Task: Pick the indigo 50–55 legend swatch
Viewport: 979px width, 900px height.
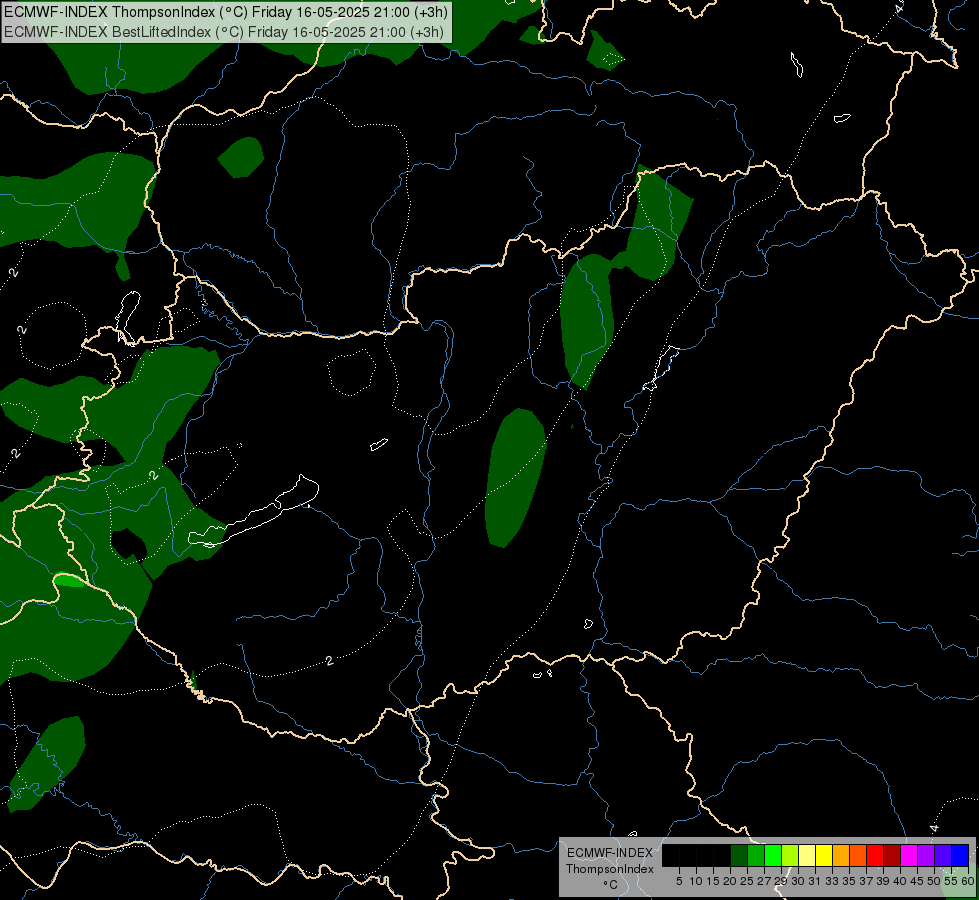Action: pos(943,855)
